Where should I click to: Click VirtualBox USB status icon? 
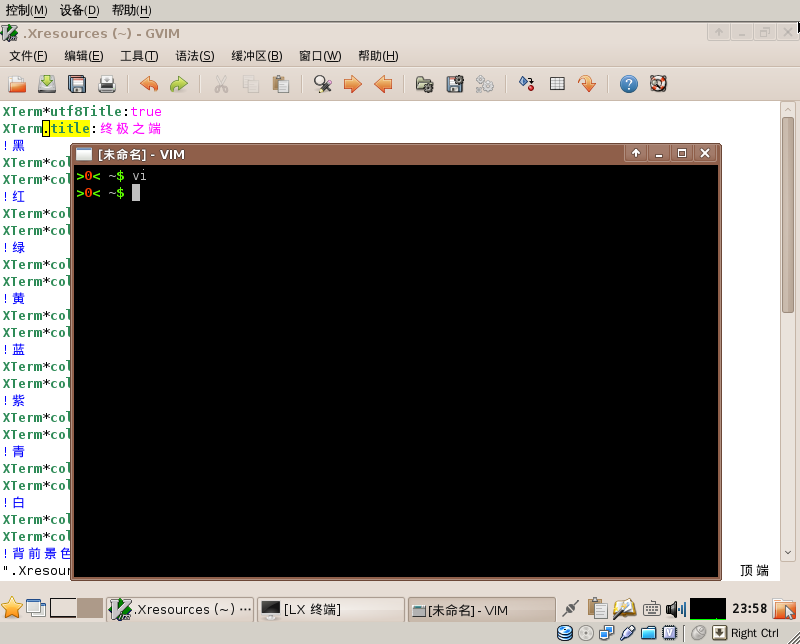point(628,633)
